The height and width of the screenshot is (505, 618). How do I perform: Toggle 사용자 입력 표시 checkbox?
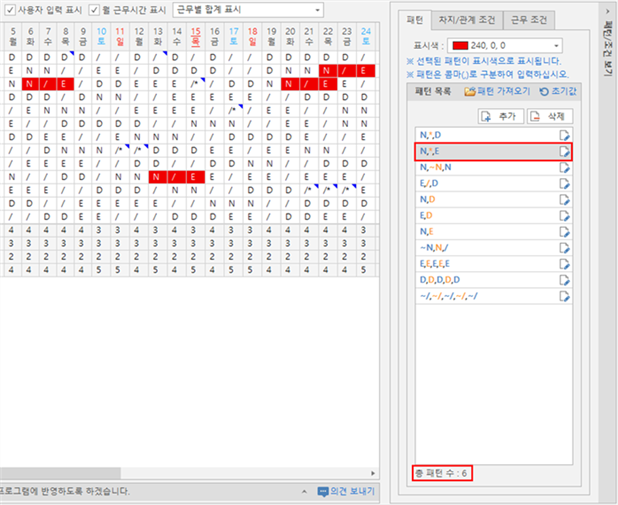point(9,9)
